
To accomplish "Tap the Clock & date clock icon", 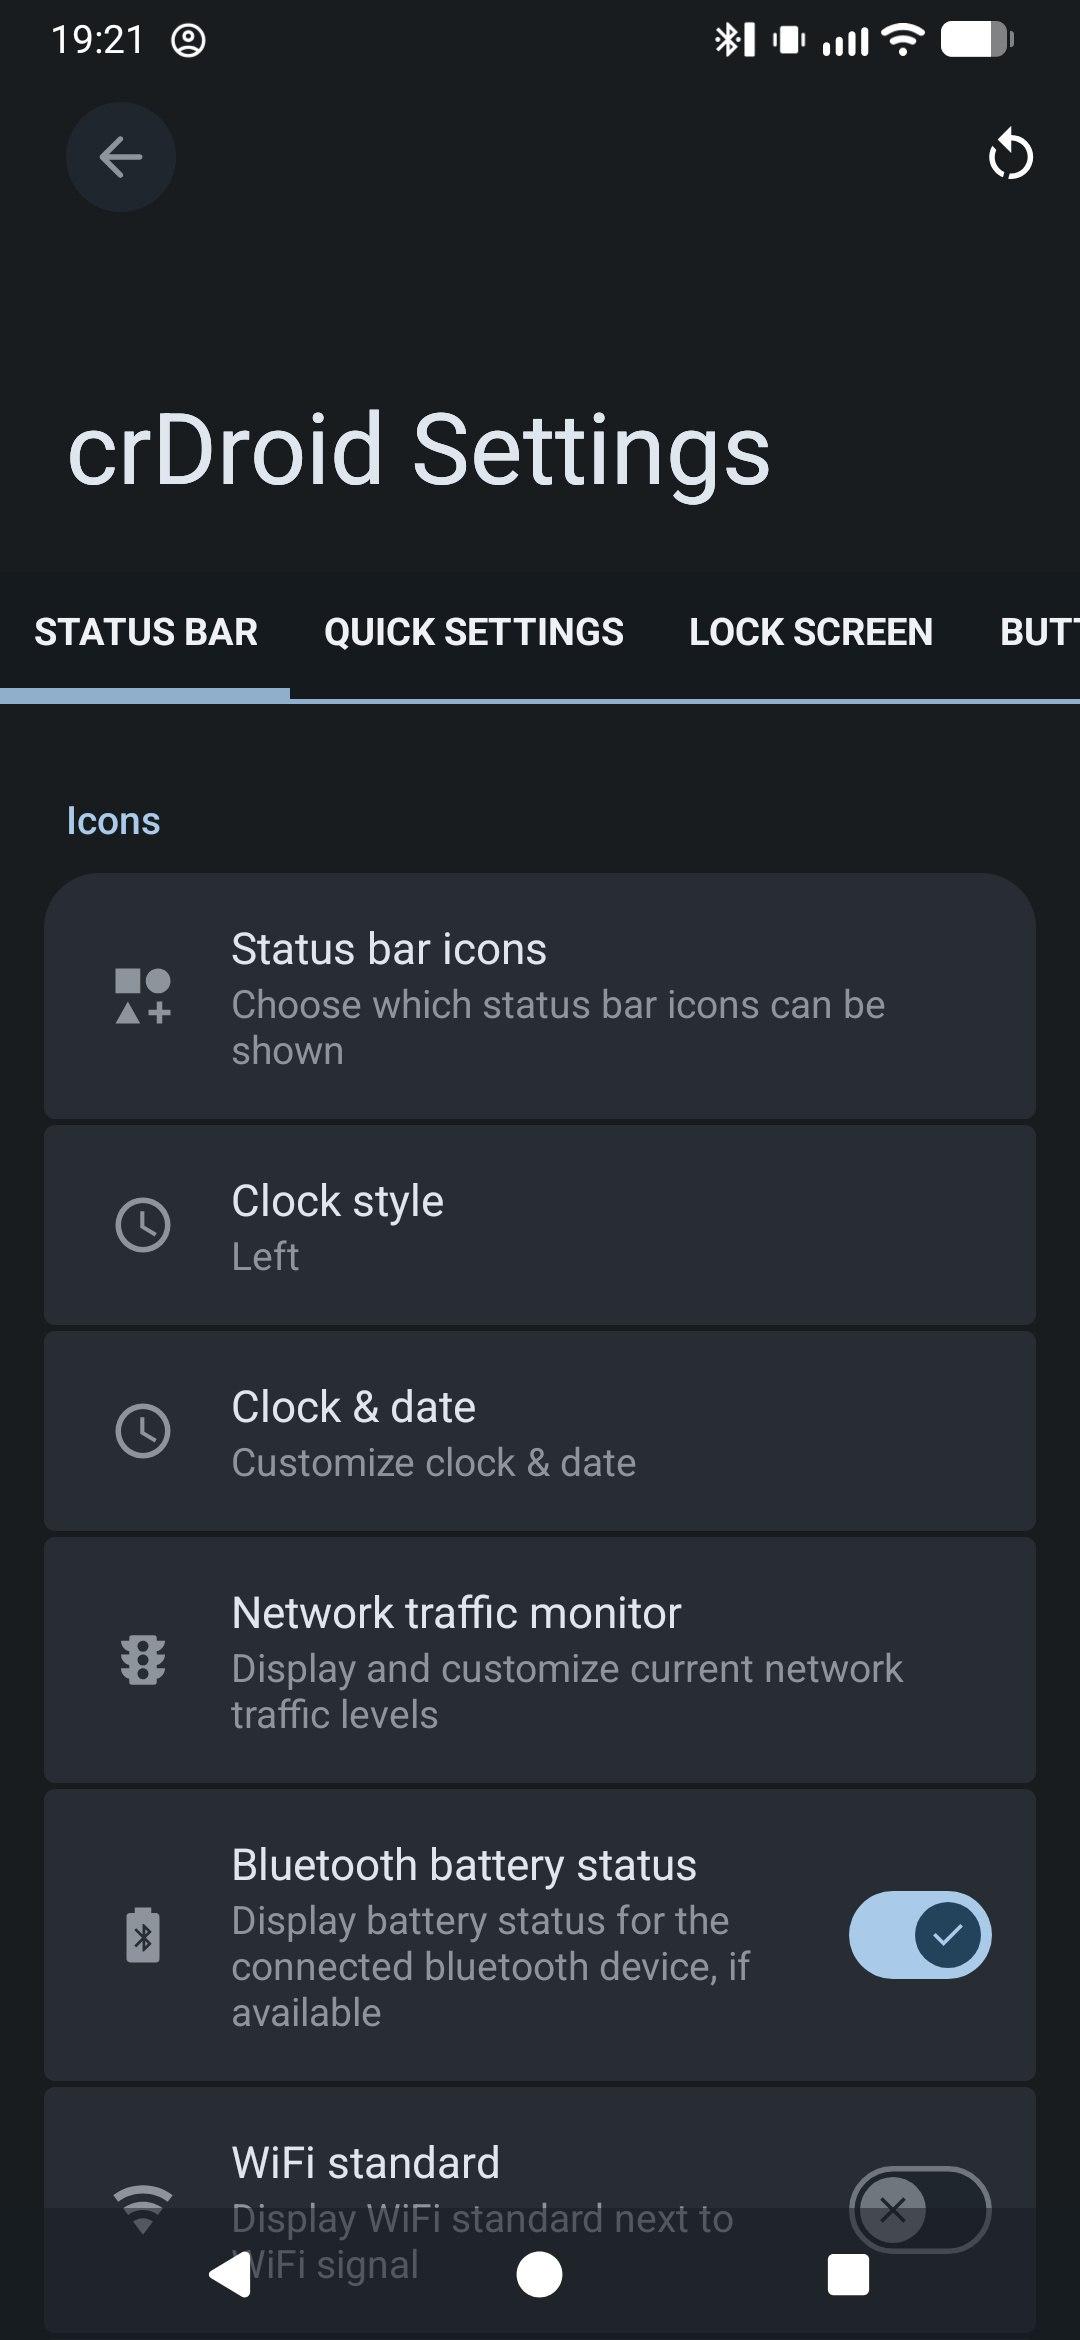I will point(143,1431).
